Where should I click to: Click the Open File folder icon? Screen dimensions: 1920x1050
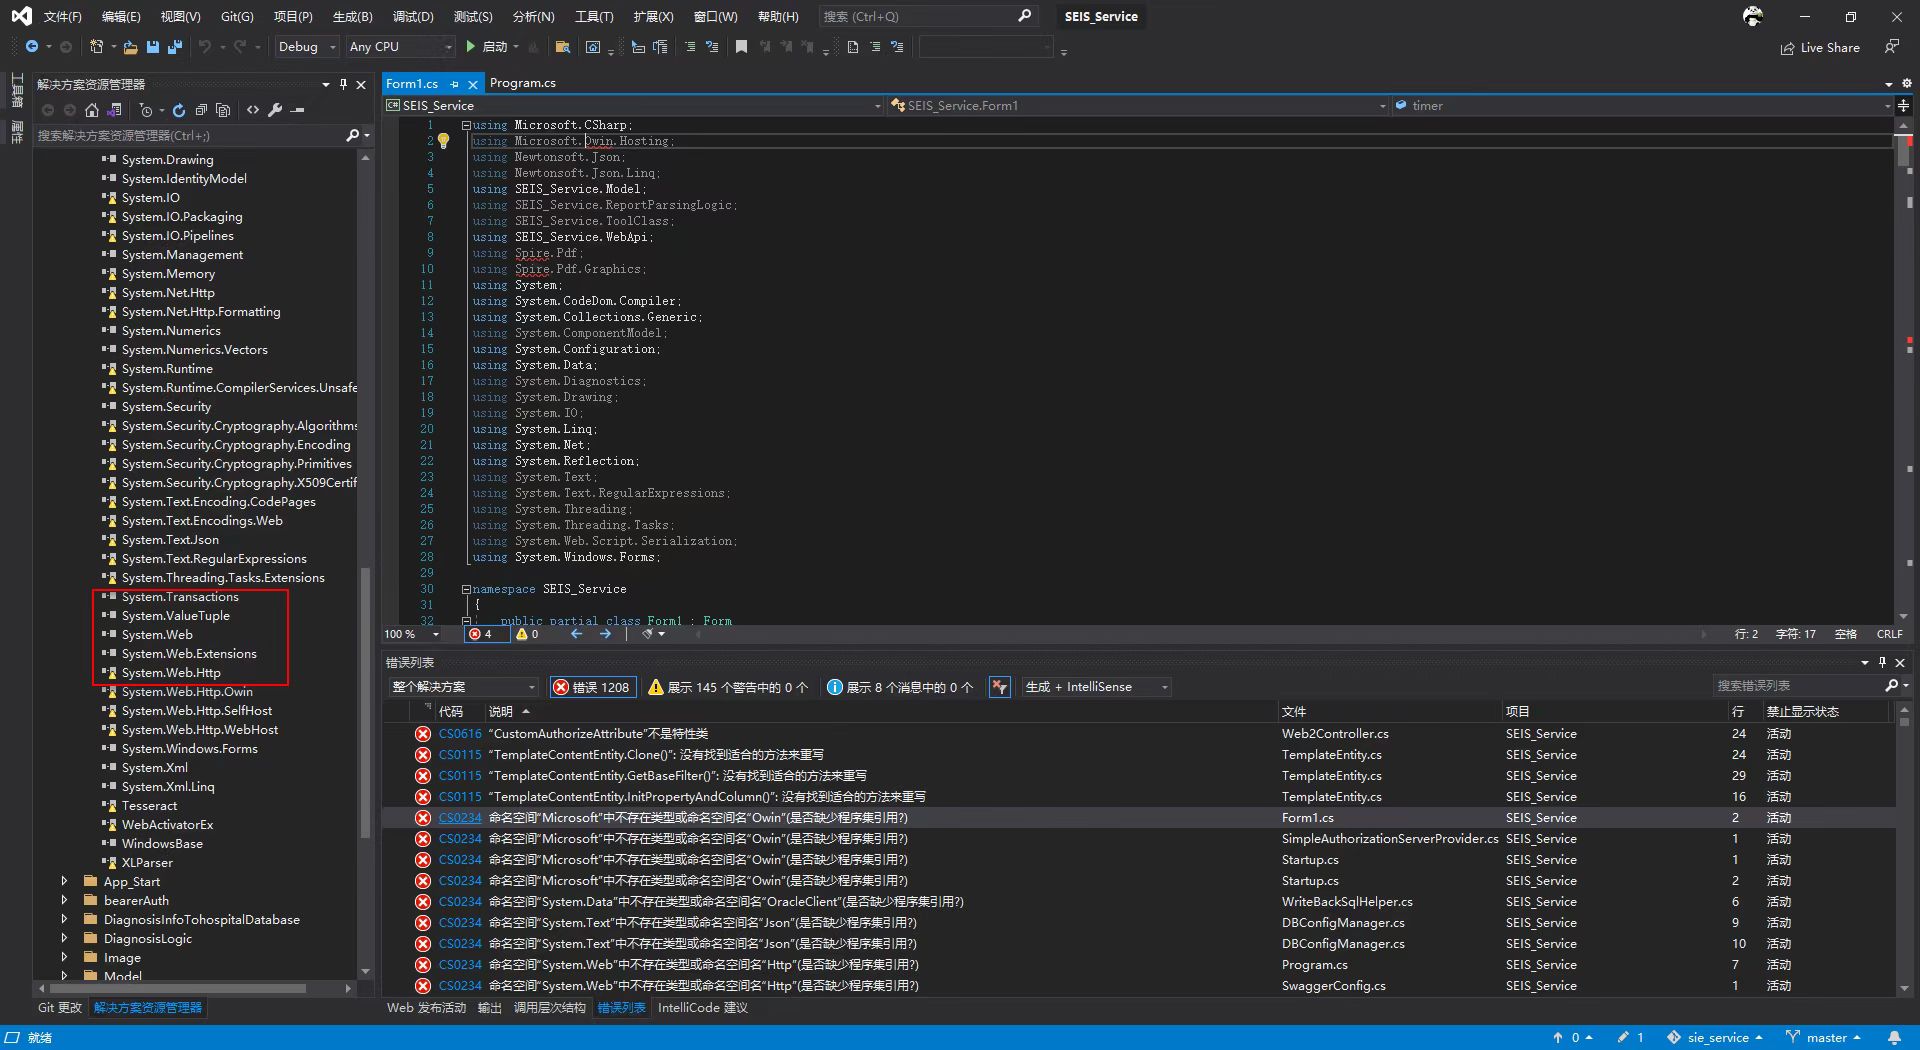pyautogui.click(x=130, y=47)
